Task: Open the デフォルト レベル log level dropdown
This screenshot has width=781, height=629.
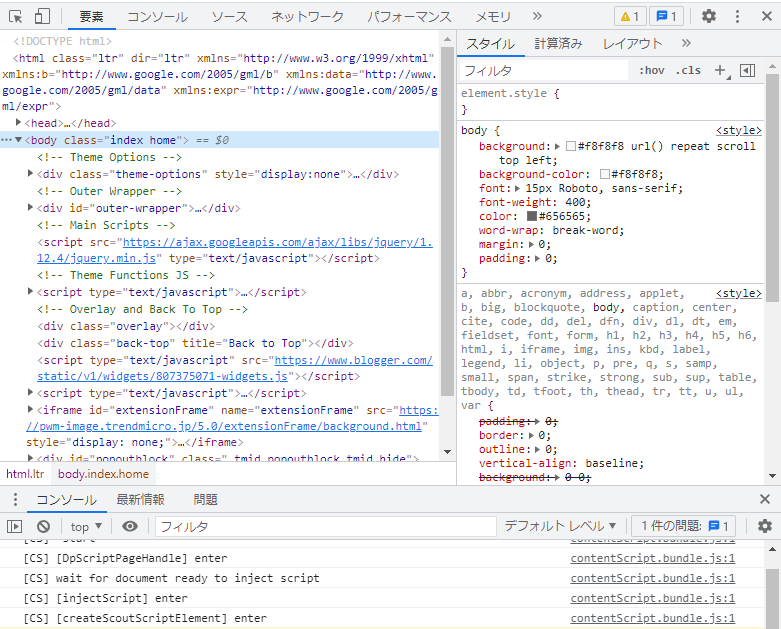Action: pos(560,526)
